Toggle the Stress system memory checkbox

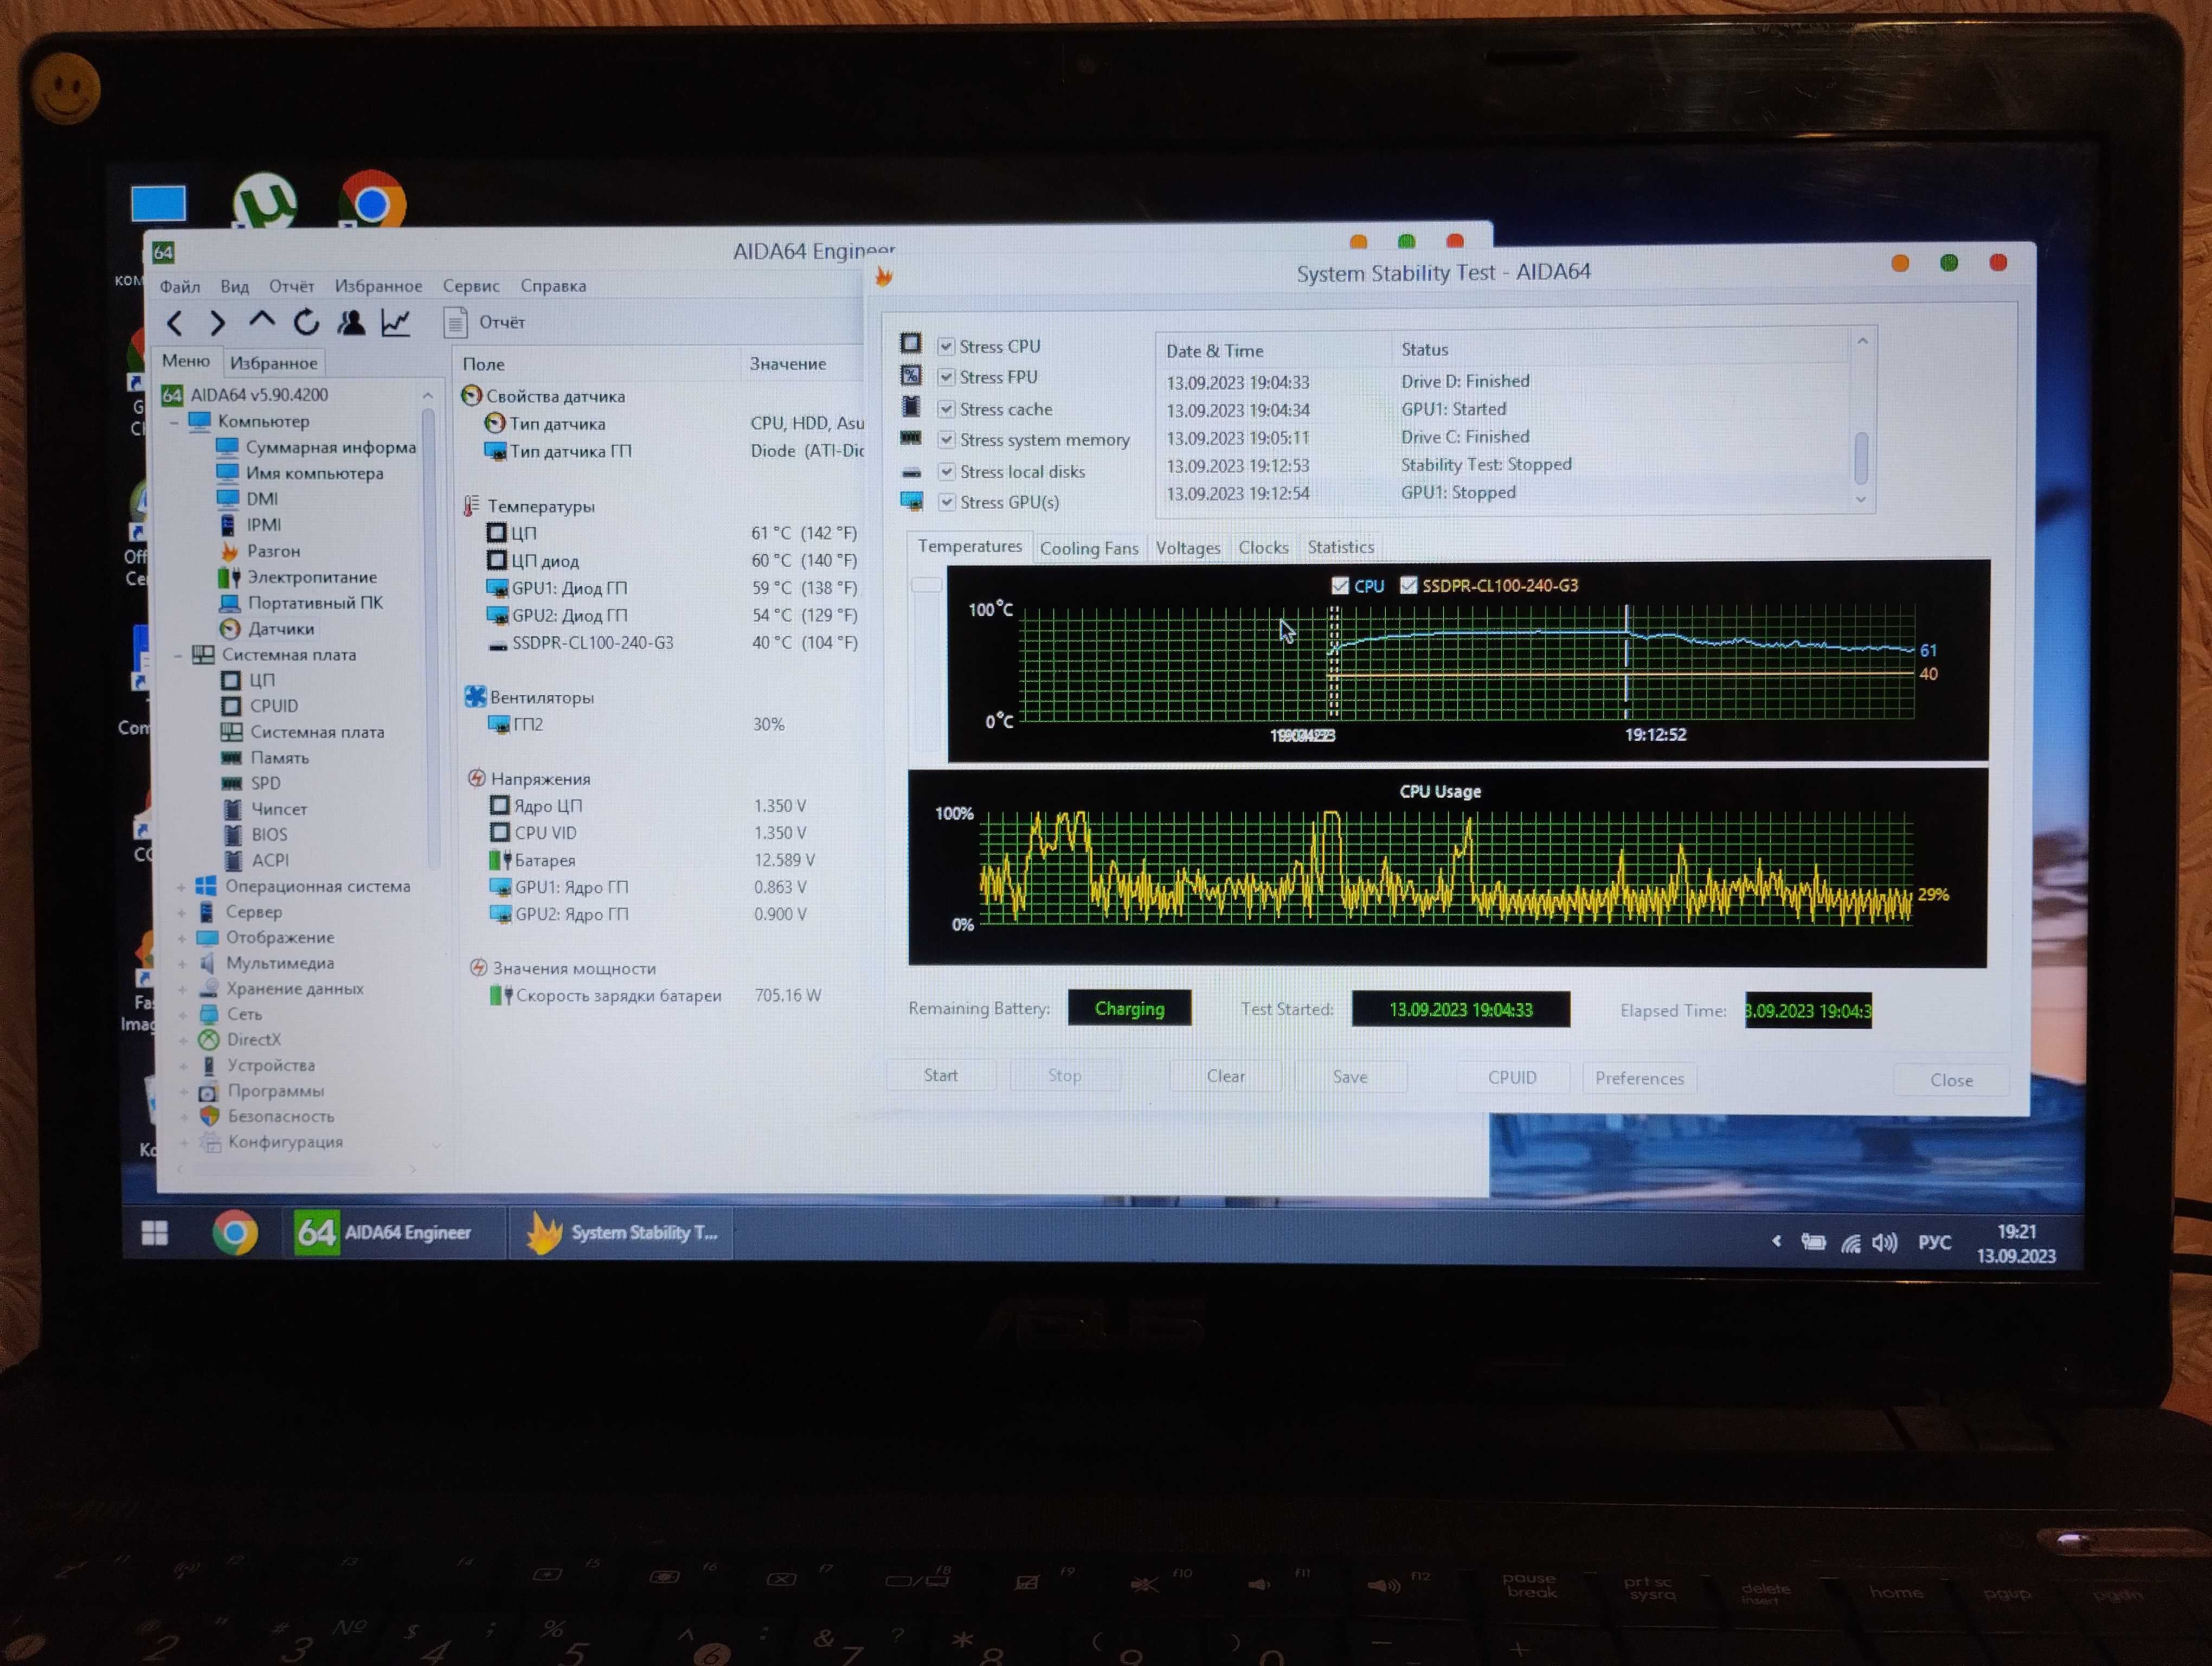coord(946,440)
